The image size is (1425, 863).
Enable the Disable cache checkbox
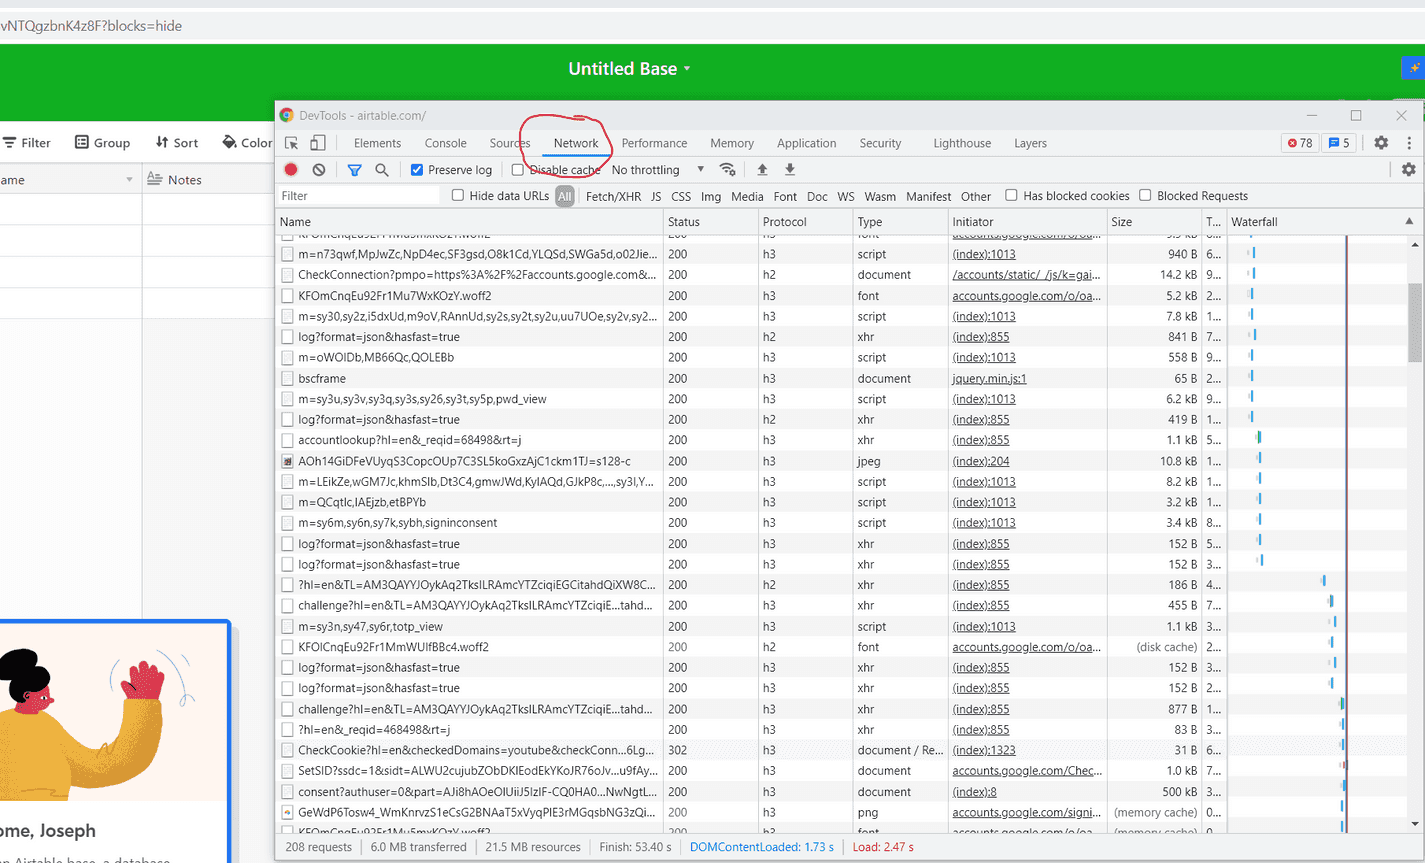517,169
